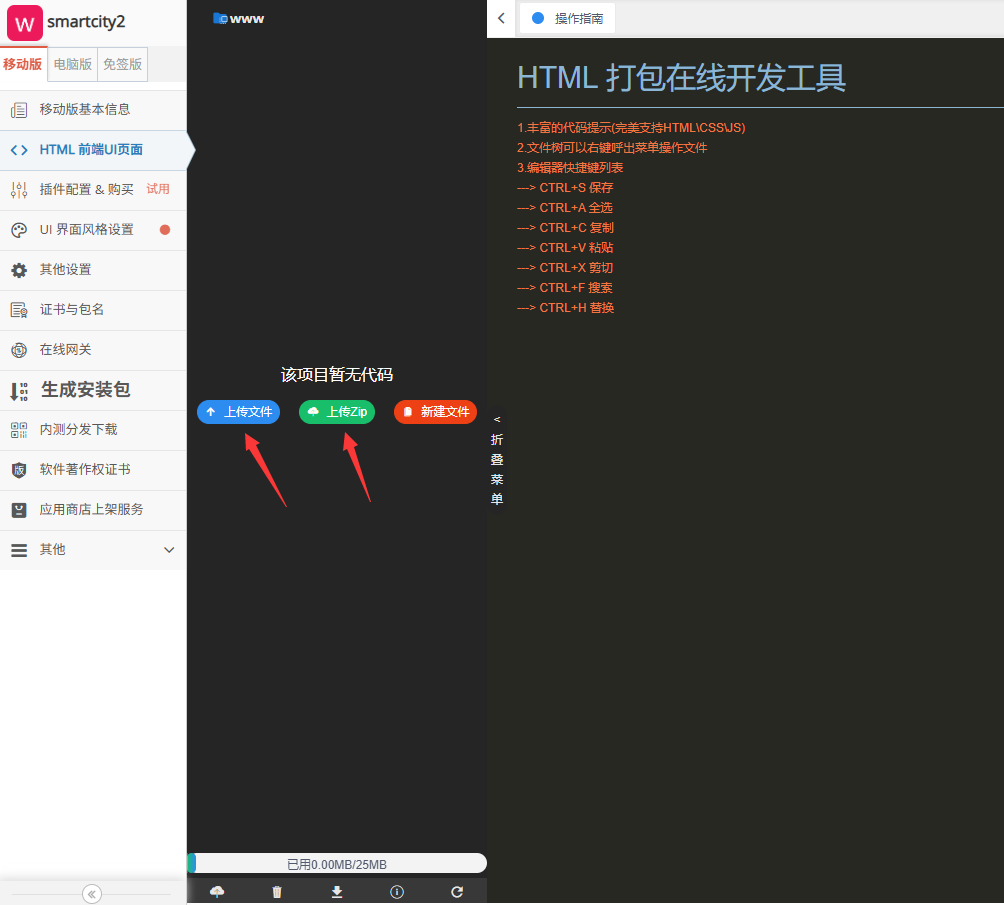Click the cloud upload icon in bottom toolbar
Image resolution: width=1004 pixels, height=905 pixels.
click(x=217, y=892)
